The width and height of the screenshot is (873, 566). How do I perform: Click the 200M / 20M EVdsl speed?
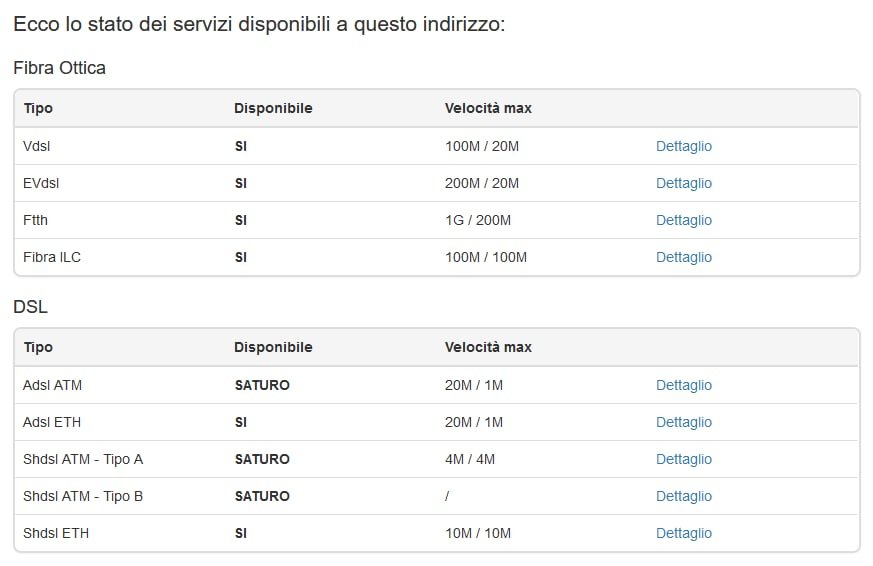(x=482, y=183)
